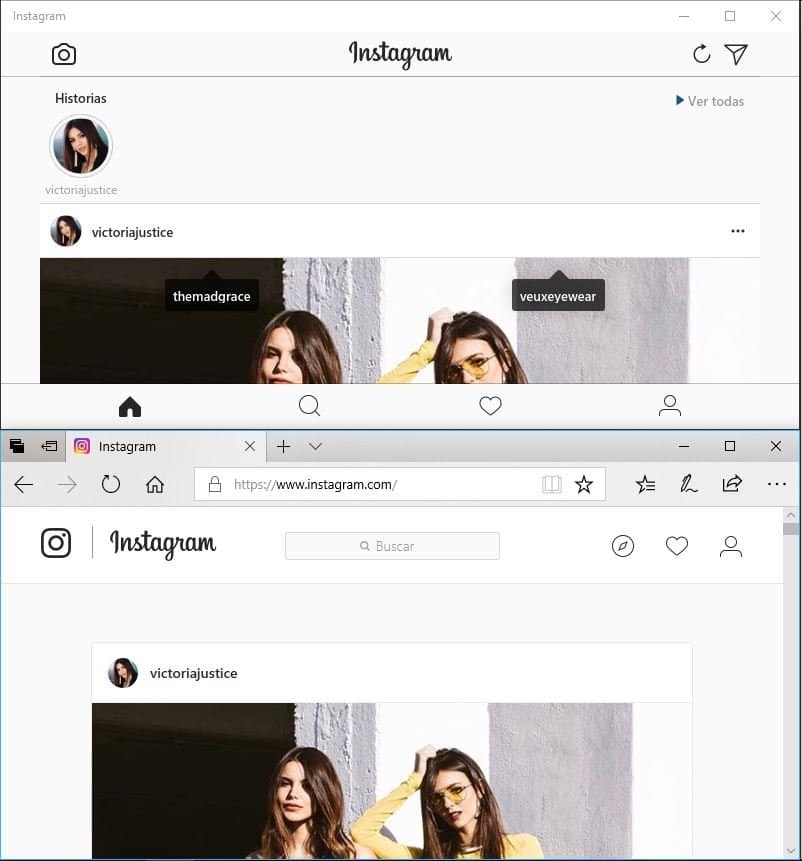Open Direct messages via the paper plane icon

737,54
